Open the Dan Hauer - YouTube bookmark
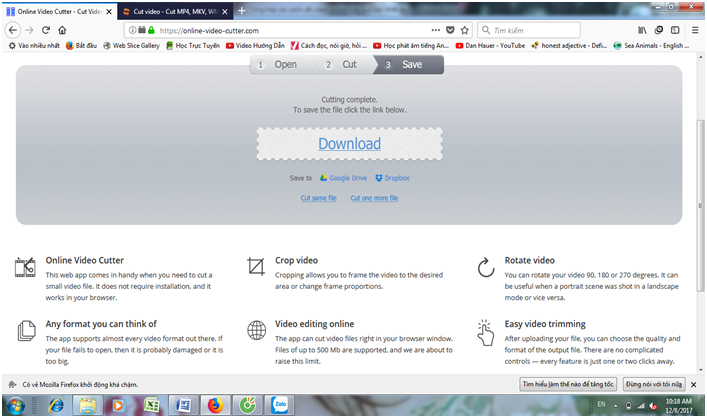Viewport: 707px width, 418px height. click(x=490, y=45)
